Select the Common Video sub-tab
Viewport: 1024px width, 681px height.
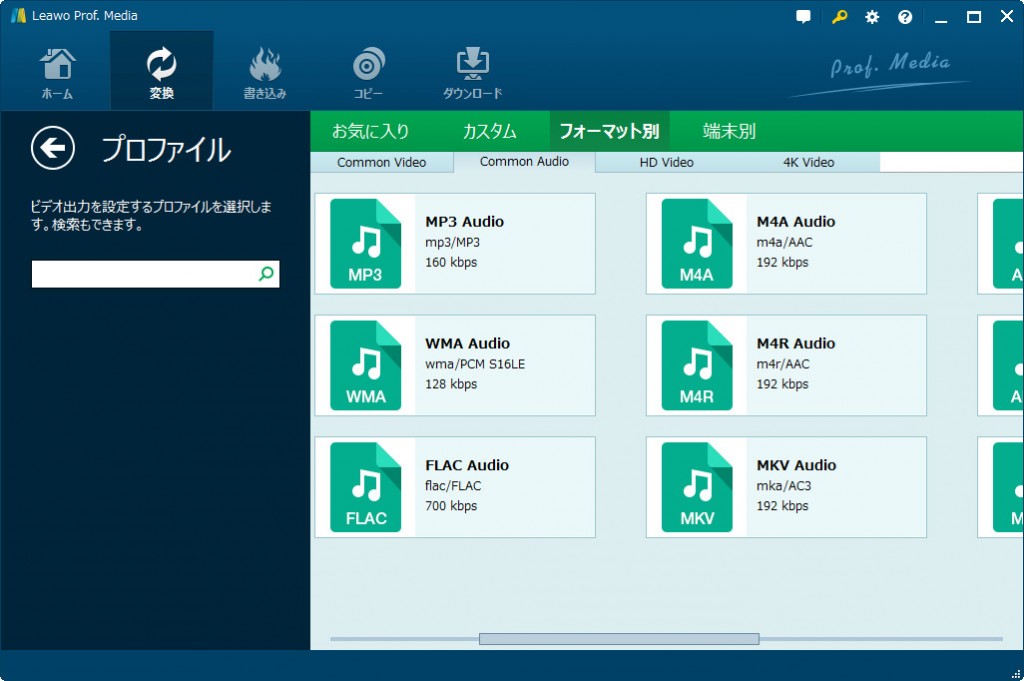[x=381, y=163]
